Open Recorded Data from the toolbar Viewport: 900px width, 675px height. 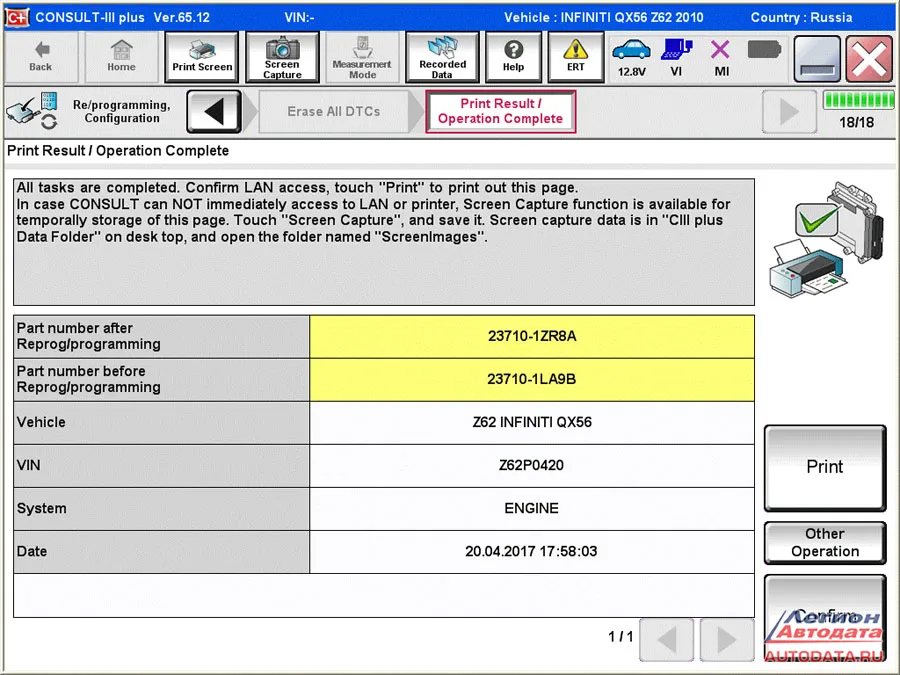tap(442, 57)
